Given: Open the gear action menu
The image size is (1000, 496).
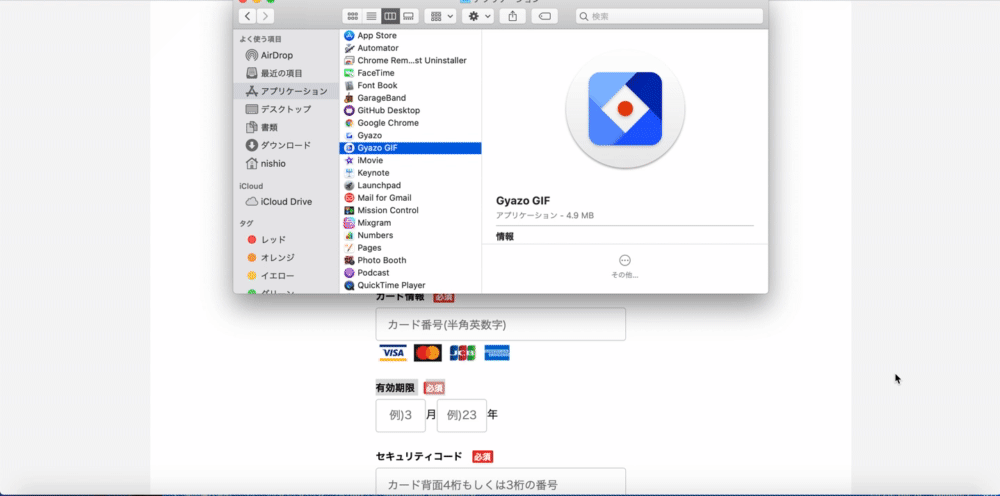Looking at the screenshot, I should click(478, 16).
